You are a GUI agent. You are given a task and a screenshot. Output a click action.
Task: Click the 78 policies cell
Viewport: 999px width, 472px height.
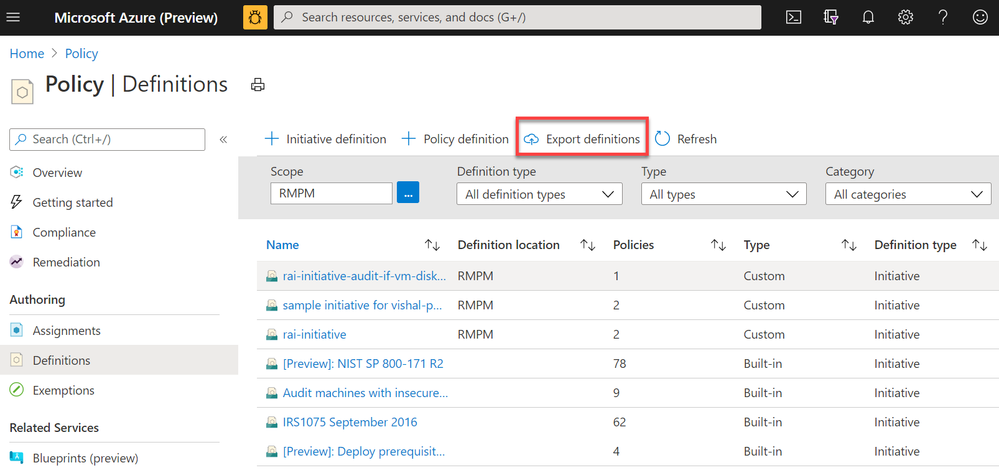click(x=620, y=364)
